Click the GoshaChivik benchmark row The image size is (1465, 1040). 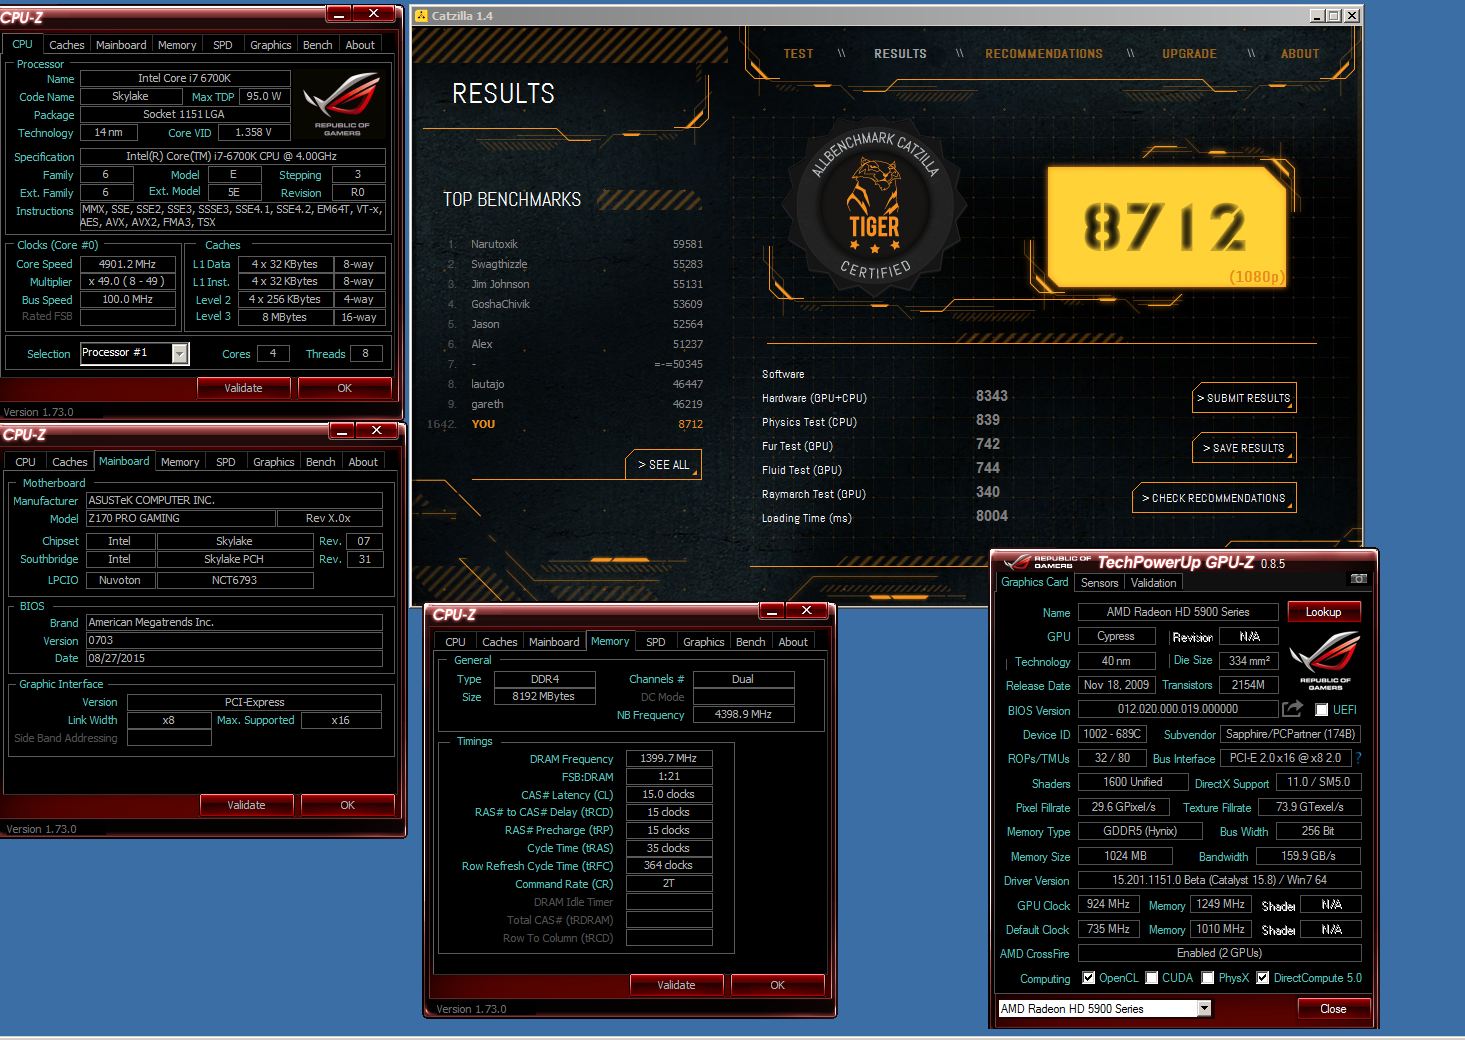coord(575,304)
